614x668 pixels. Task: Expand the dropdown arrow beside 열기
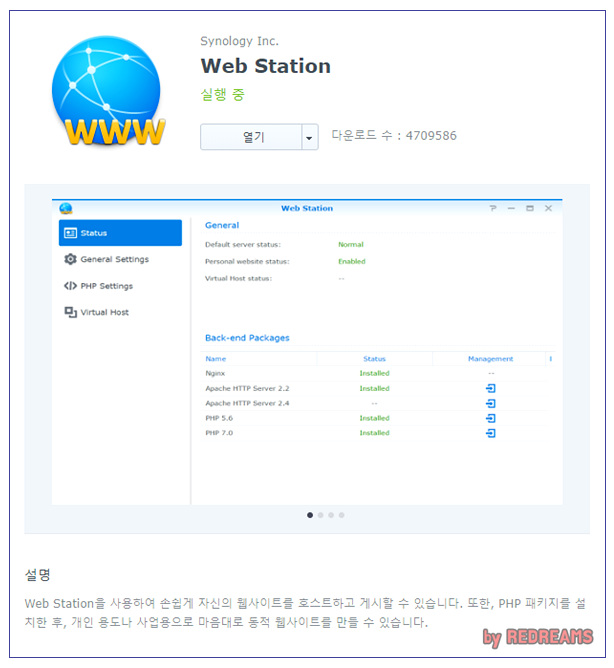pos(310,137)
